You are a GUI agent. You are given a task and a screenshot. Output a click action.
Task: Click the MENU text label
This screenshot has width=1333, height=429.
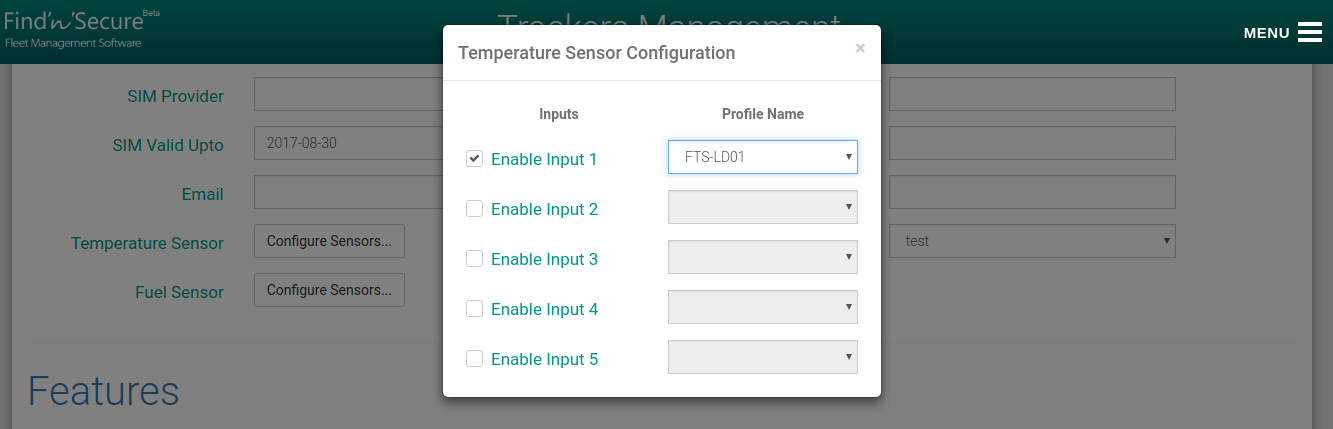tap(1266, 33)
